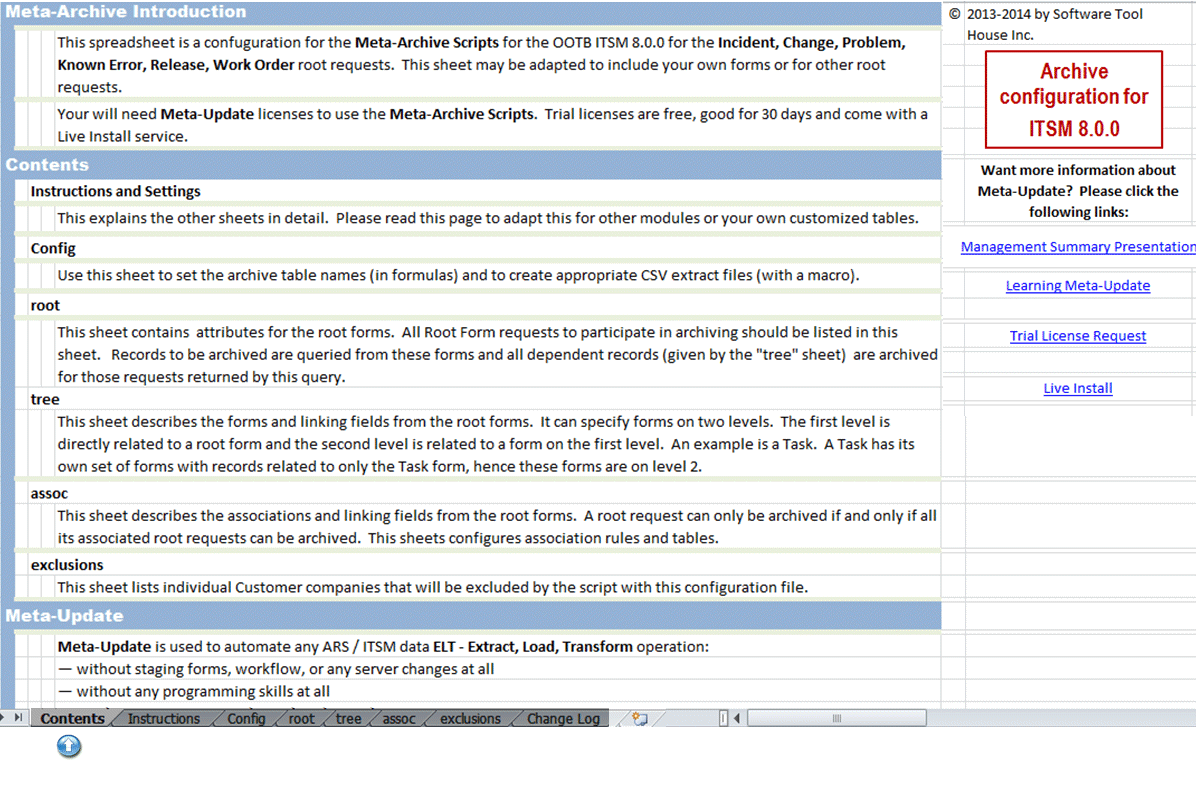Switch to the Change Log sheet tab
Screen dimensions: 1196x794
click(564, 718)
